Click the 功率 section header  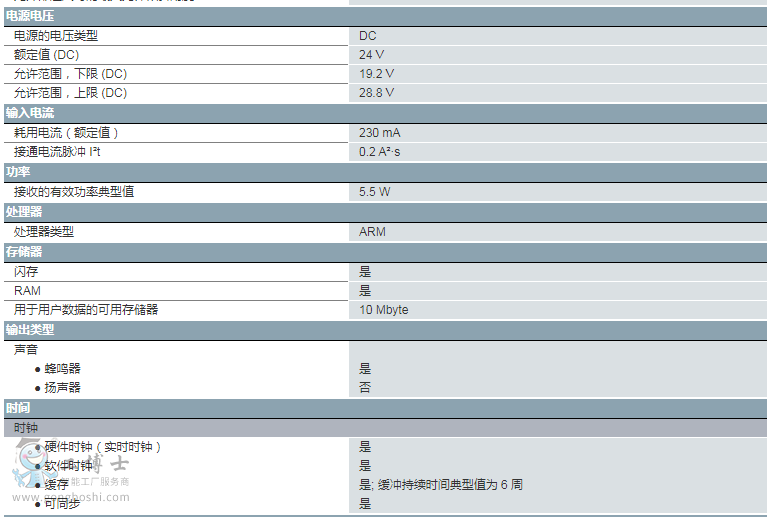tap(18, 172)
